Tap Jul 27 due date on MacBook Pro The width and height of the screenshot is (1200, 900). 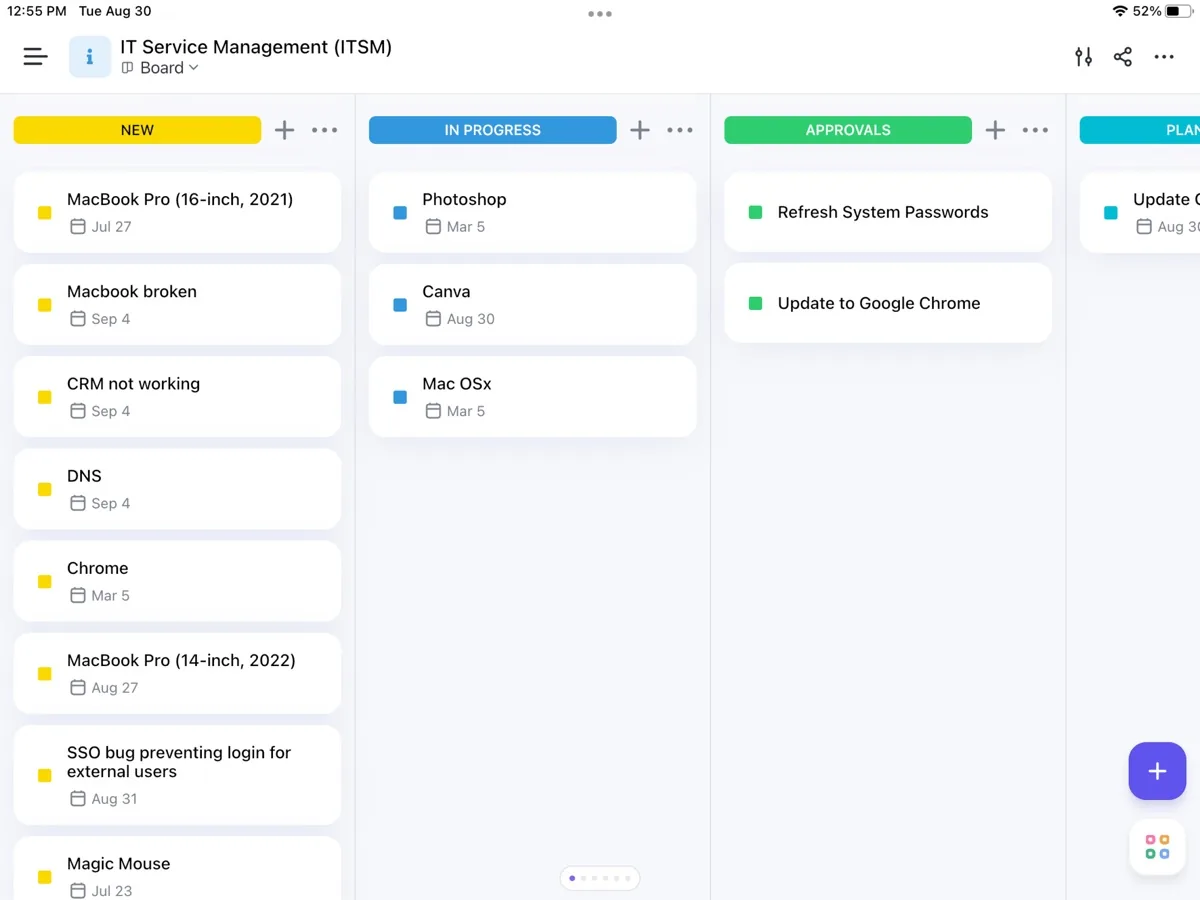[101, 227]
